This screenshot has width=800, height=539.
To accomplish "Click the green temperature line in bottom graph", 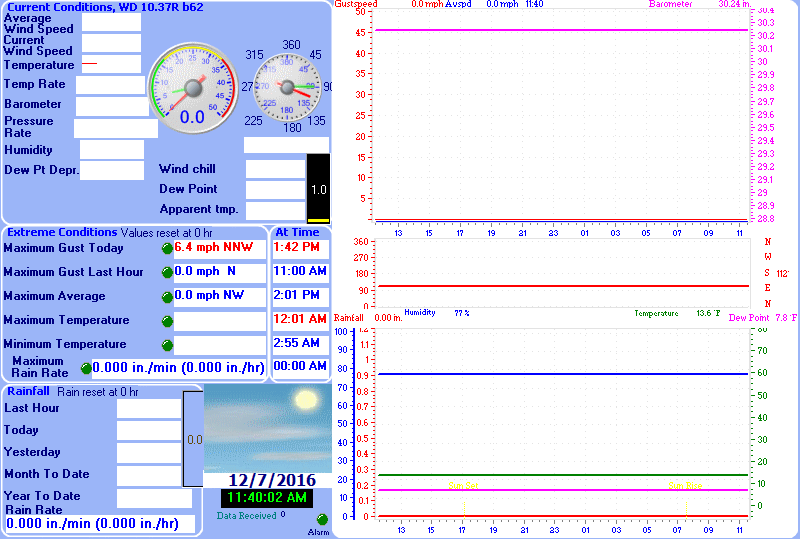I will click(563, 475).
